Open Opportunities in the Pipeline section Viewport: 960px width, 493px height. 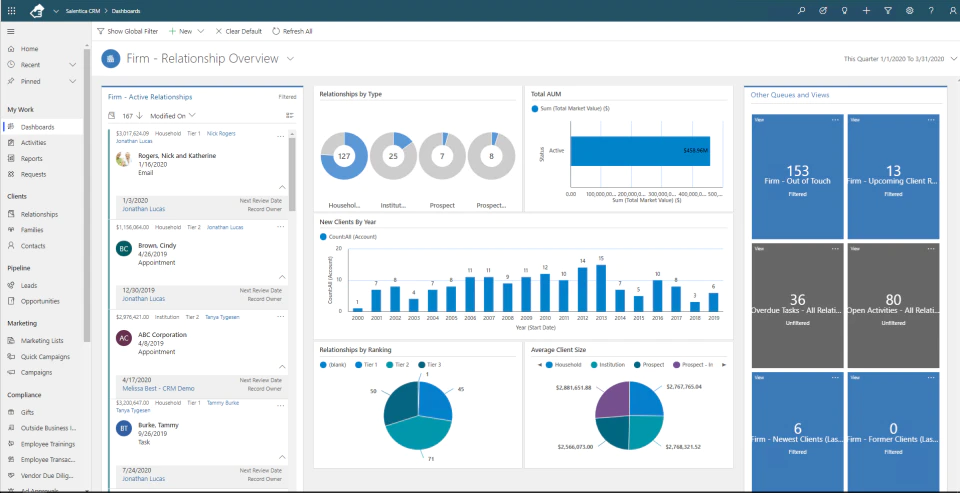(x=40, y=301)
